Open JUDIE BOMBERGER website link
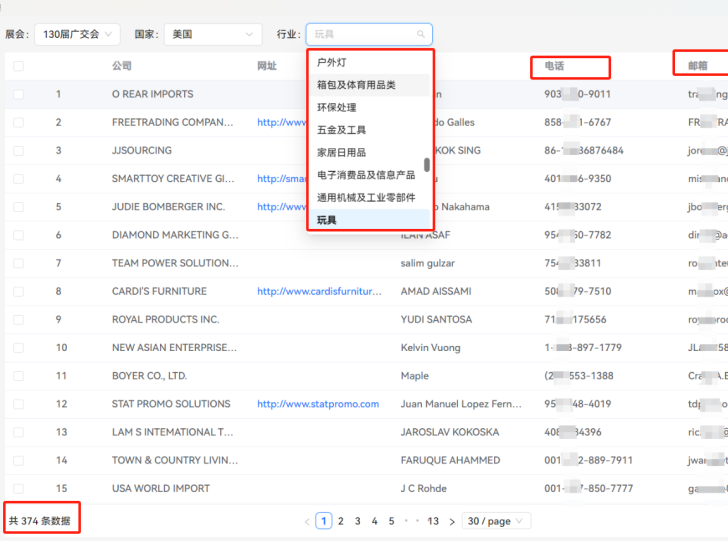 pos(282,207)
